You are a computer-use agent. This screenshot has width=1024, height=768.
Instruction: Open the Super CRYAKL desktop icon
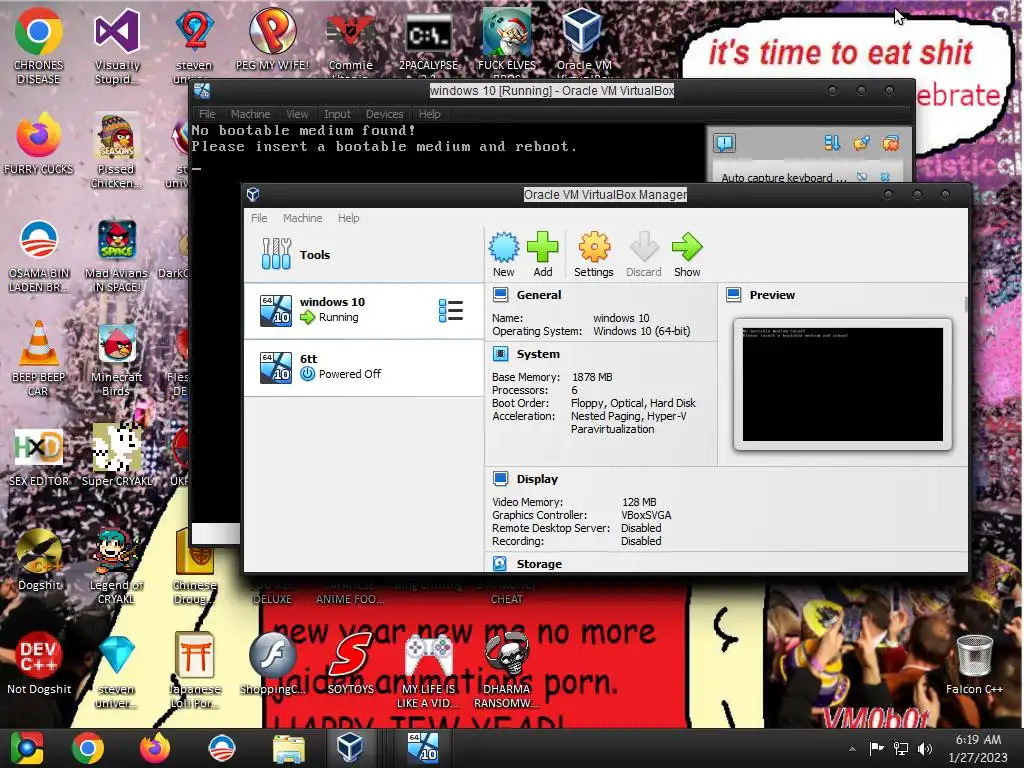117,455
